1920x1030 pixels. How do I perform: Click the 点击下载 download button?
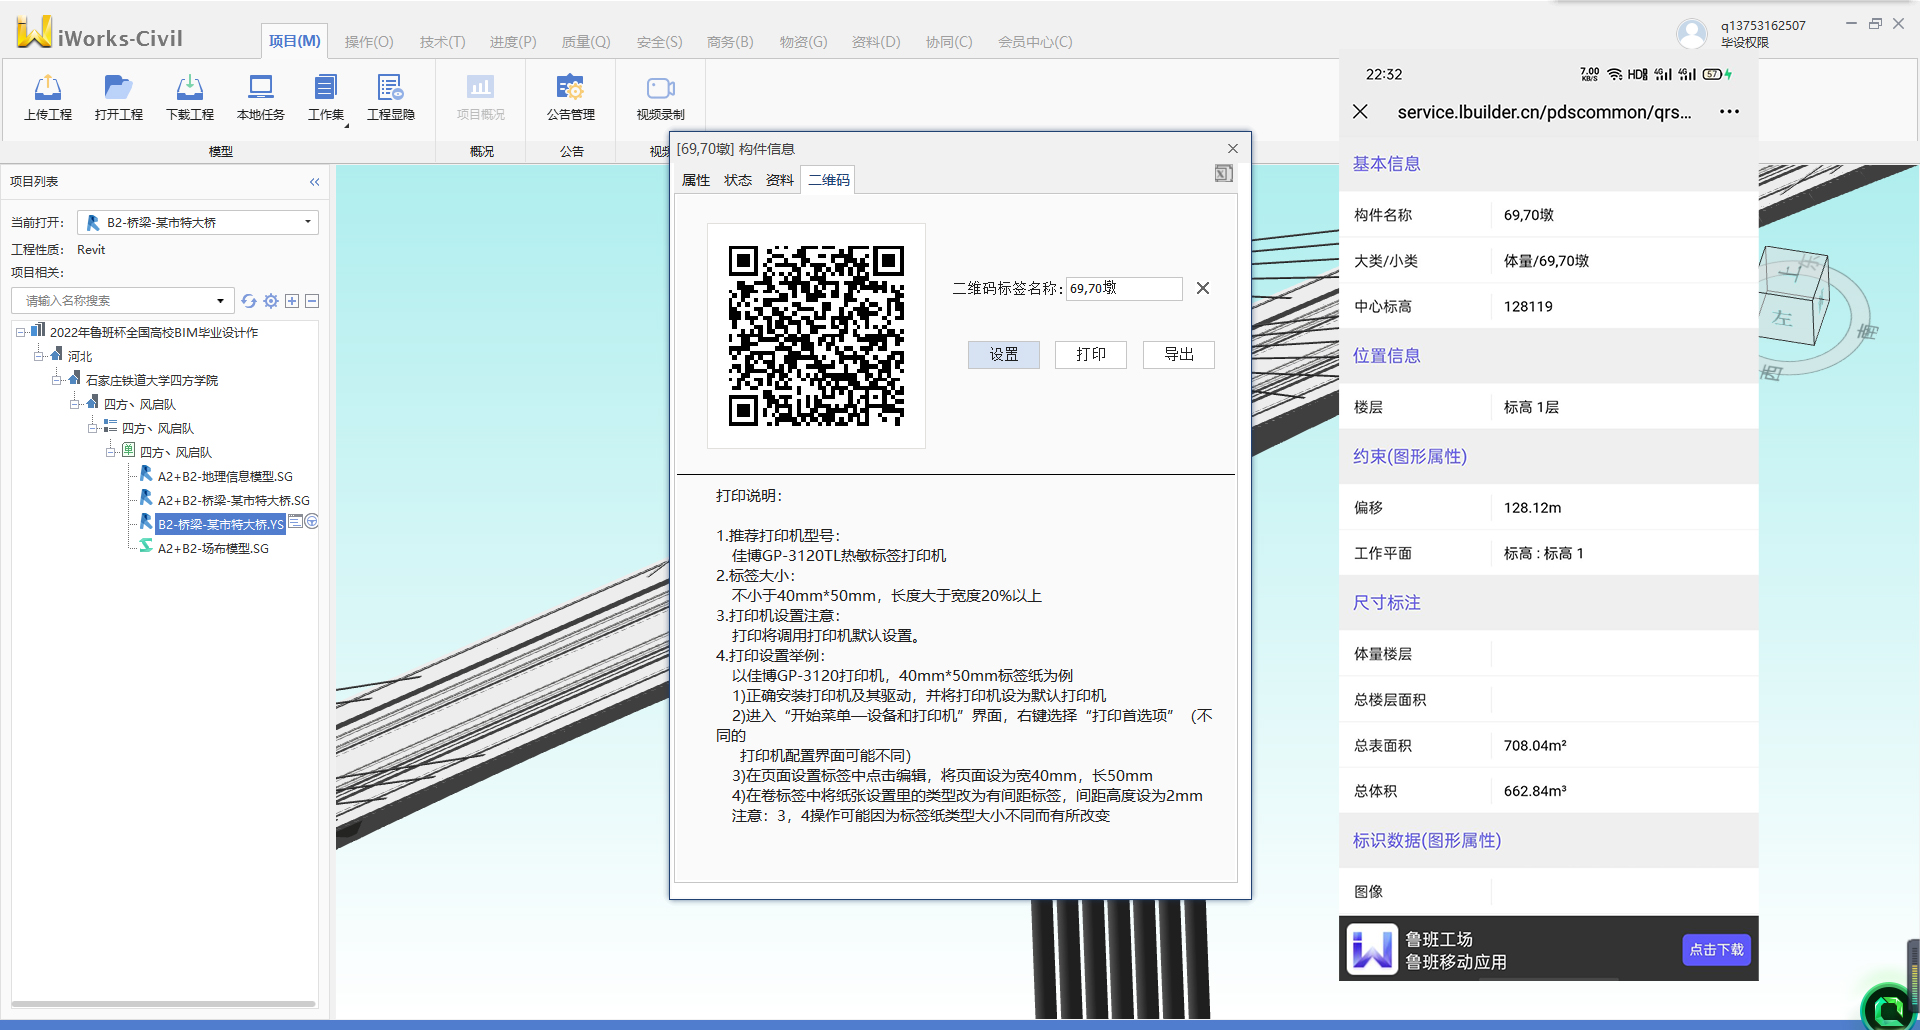tap(1716, 950)
